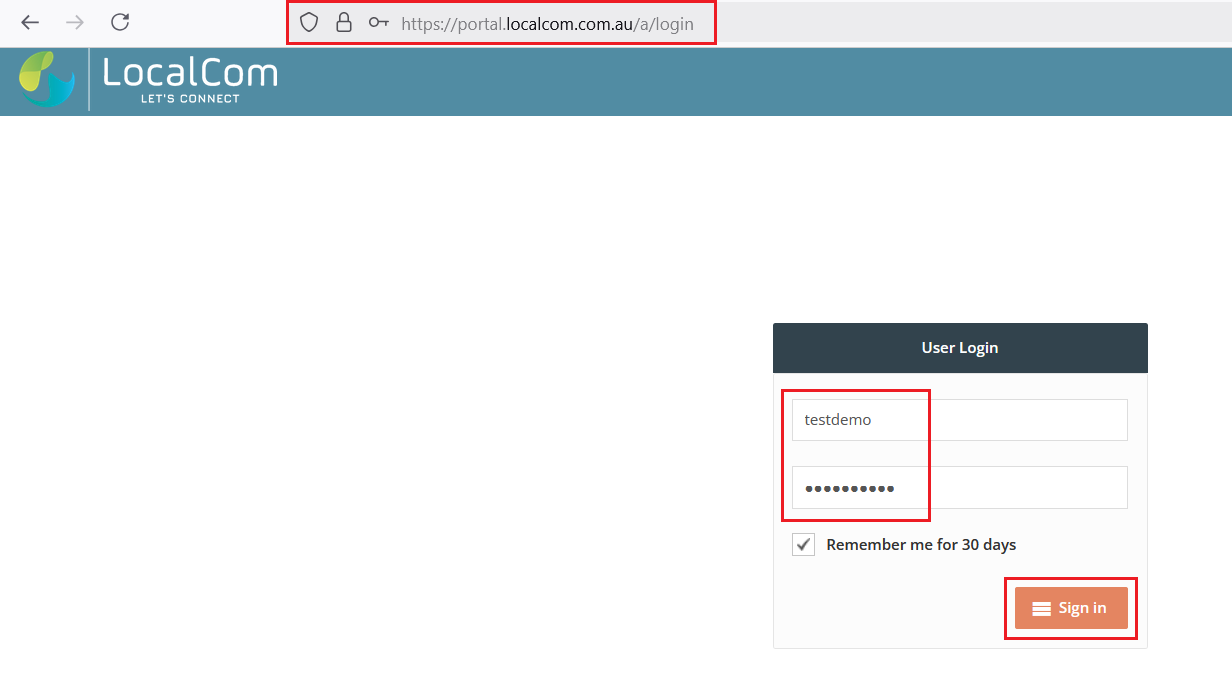This screenshot has width=1232, height=689.
Task: Click the LocalCom wordmark text
Action: point(190,73)
